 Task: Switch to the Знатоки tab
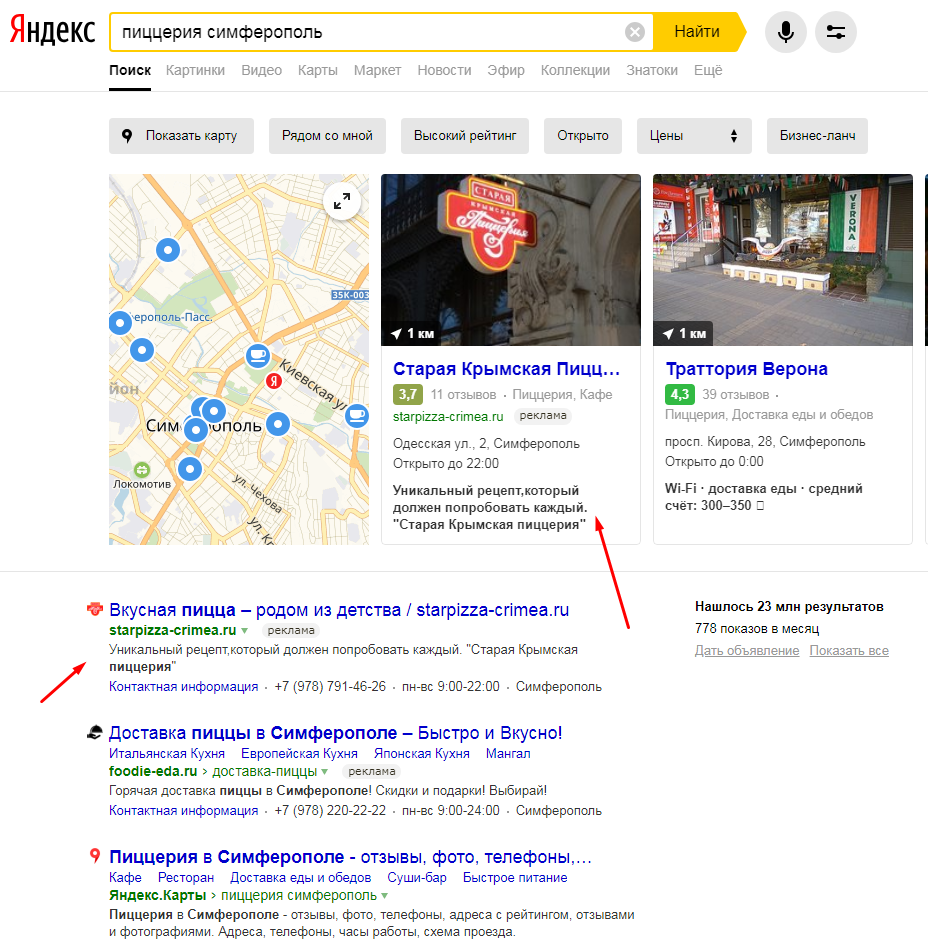[x=652, y=70]
